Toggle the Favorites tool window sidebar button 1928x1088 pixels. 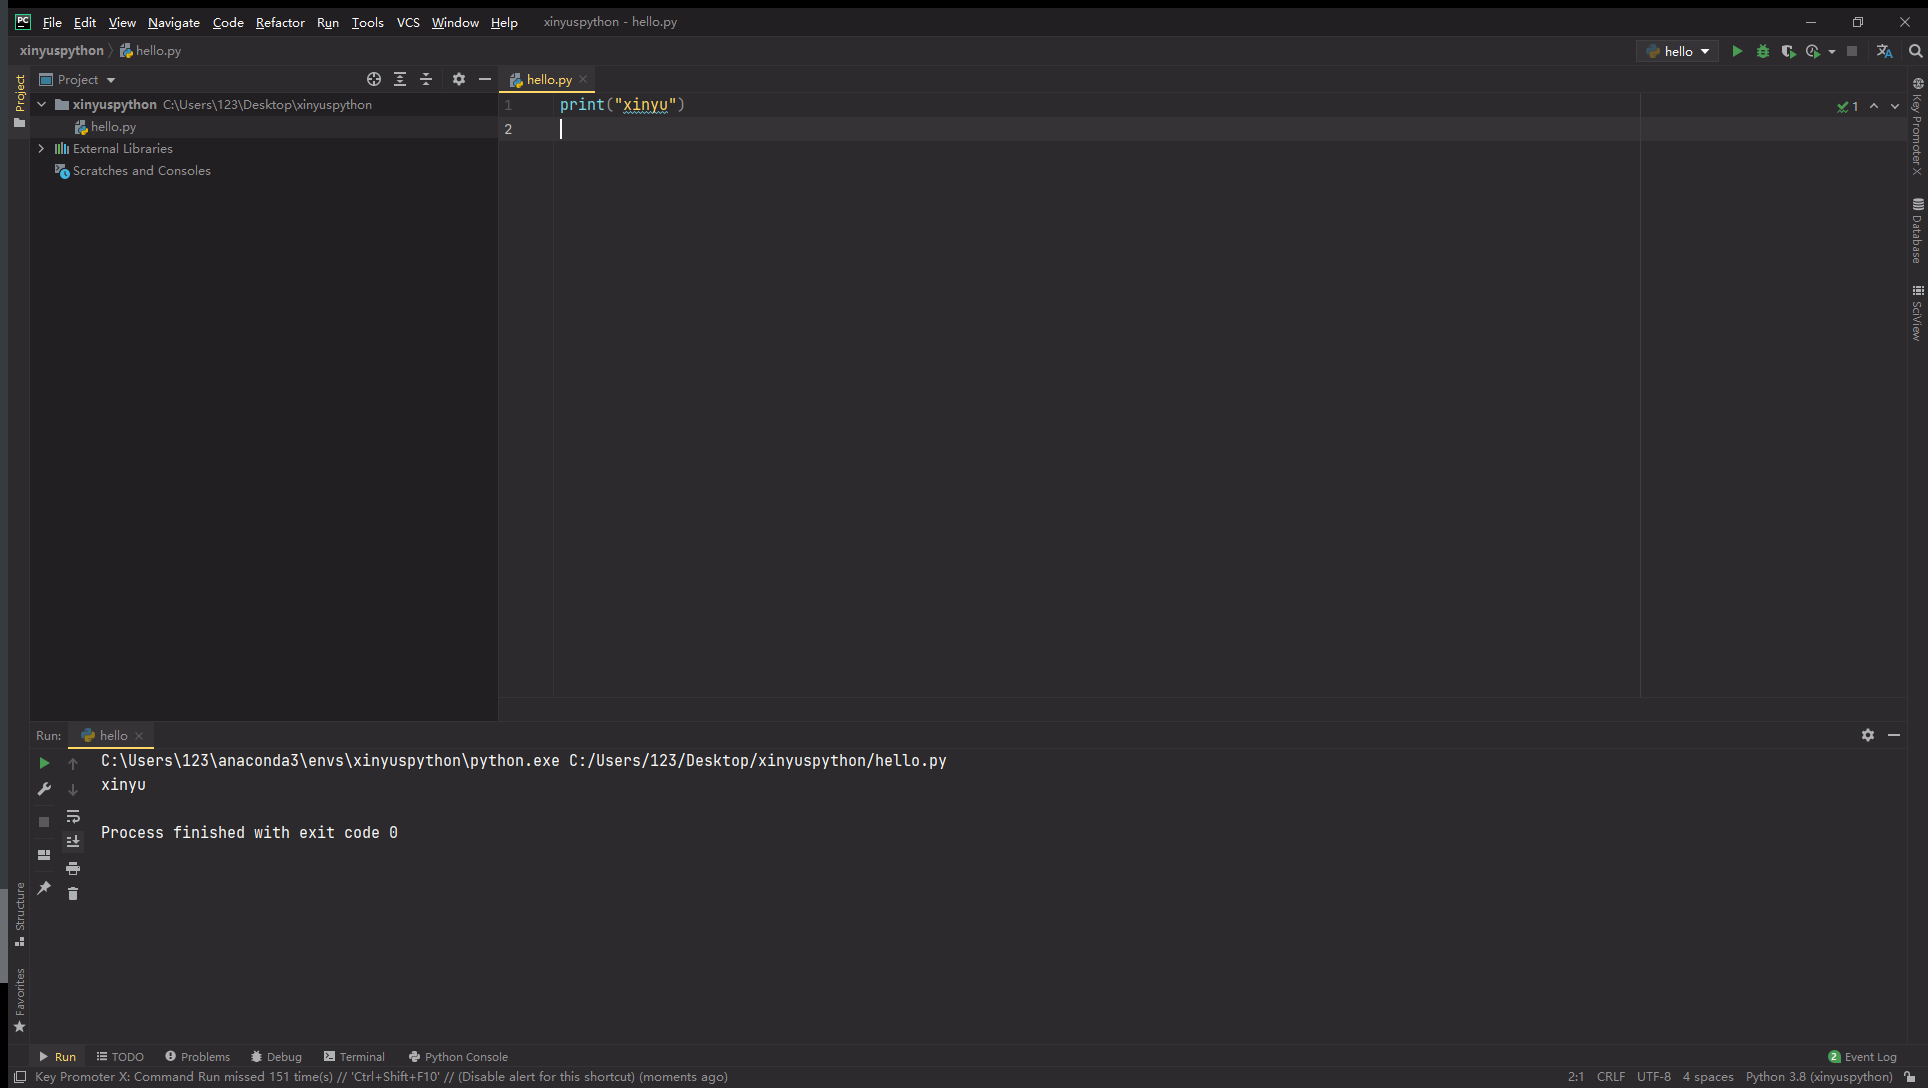[19, 1000]
